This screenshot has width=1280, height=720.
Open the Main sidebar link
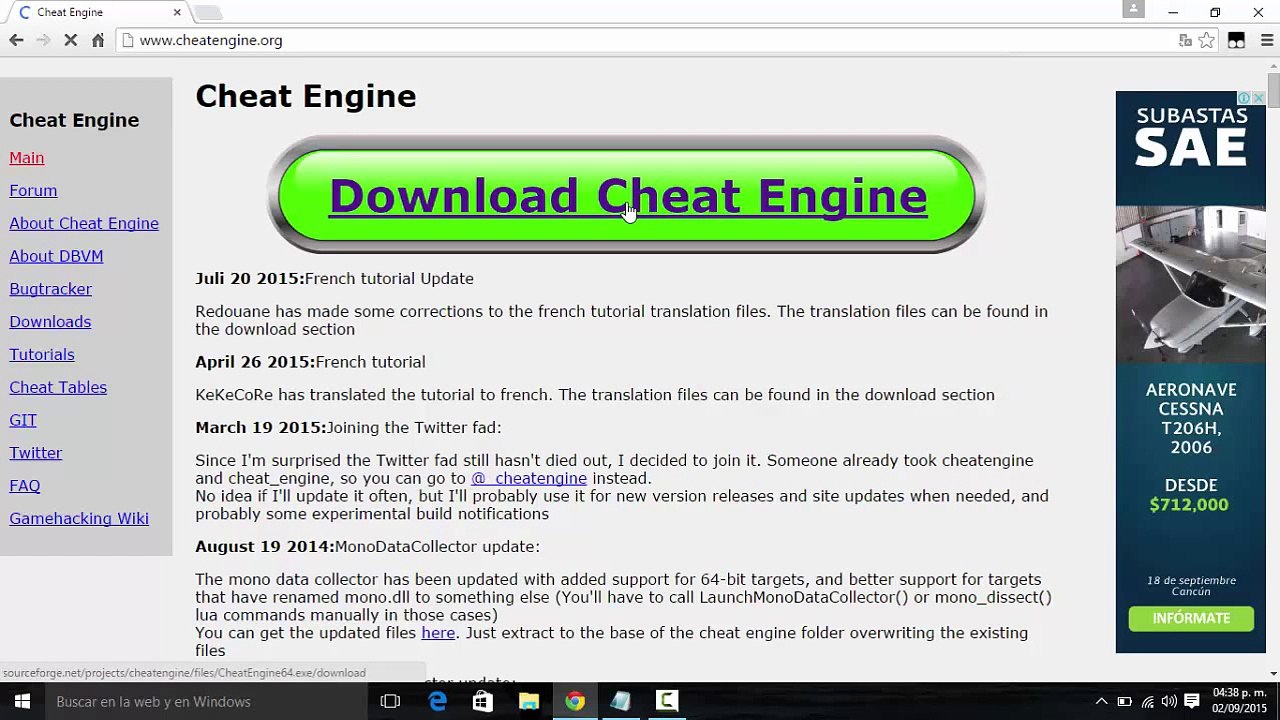point(27,158)
